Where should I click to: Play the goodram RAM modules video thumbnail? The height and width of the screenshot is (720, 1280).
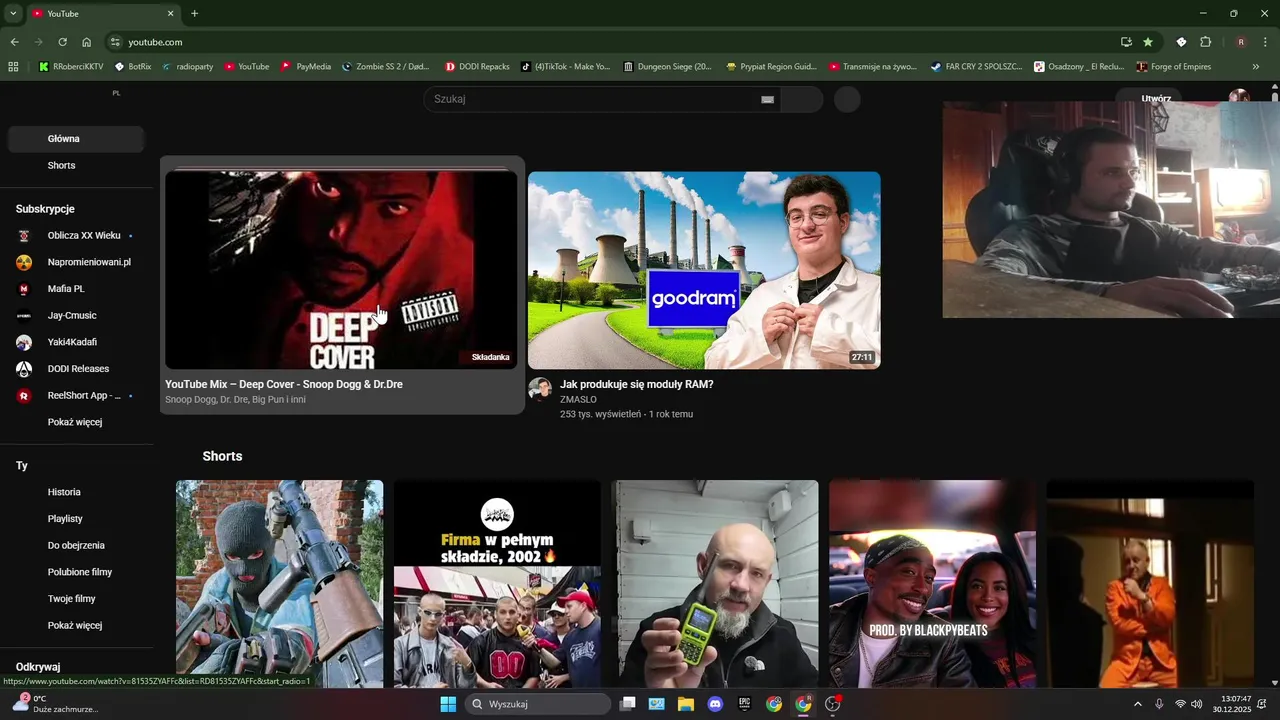click(704, 270)
